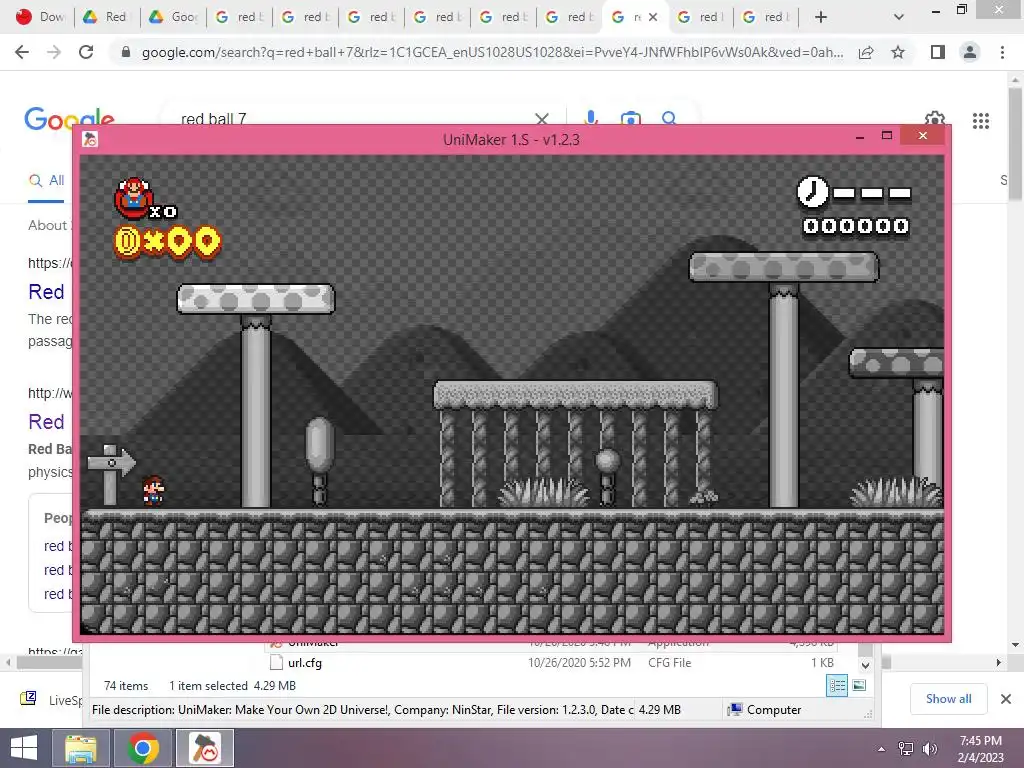Viewport: 1024px width, 768px height.
Task: Open Google apps grid
Action: 980,121
